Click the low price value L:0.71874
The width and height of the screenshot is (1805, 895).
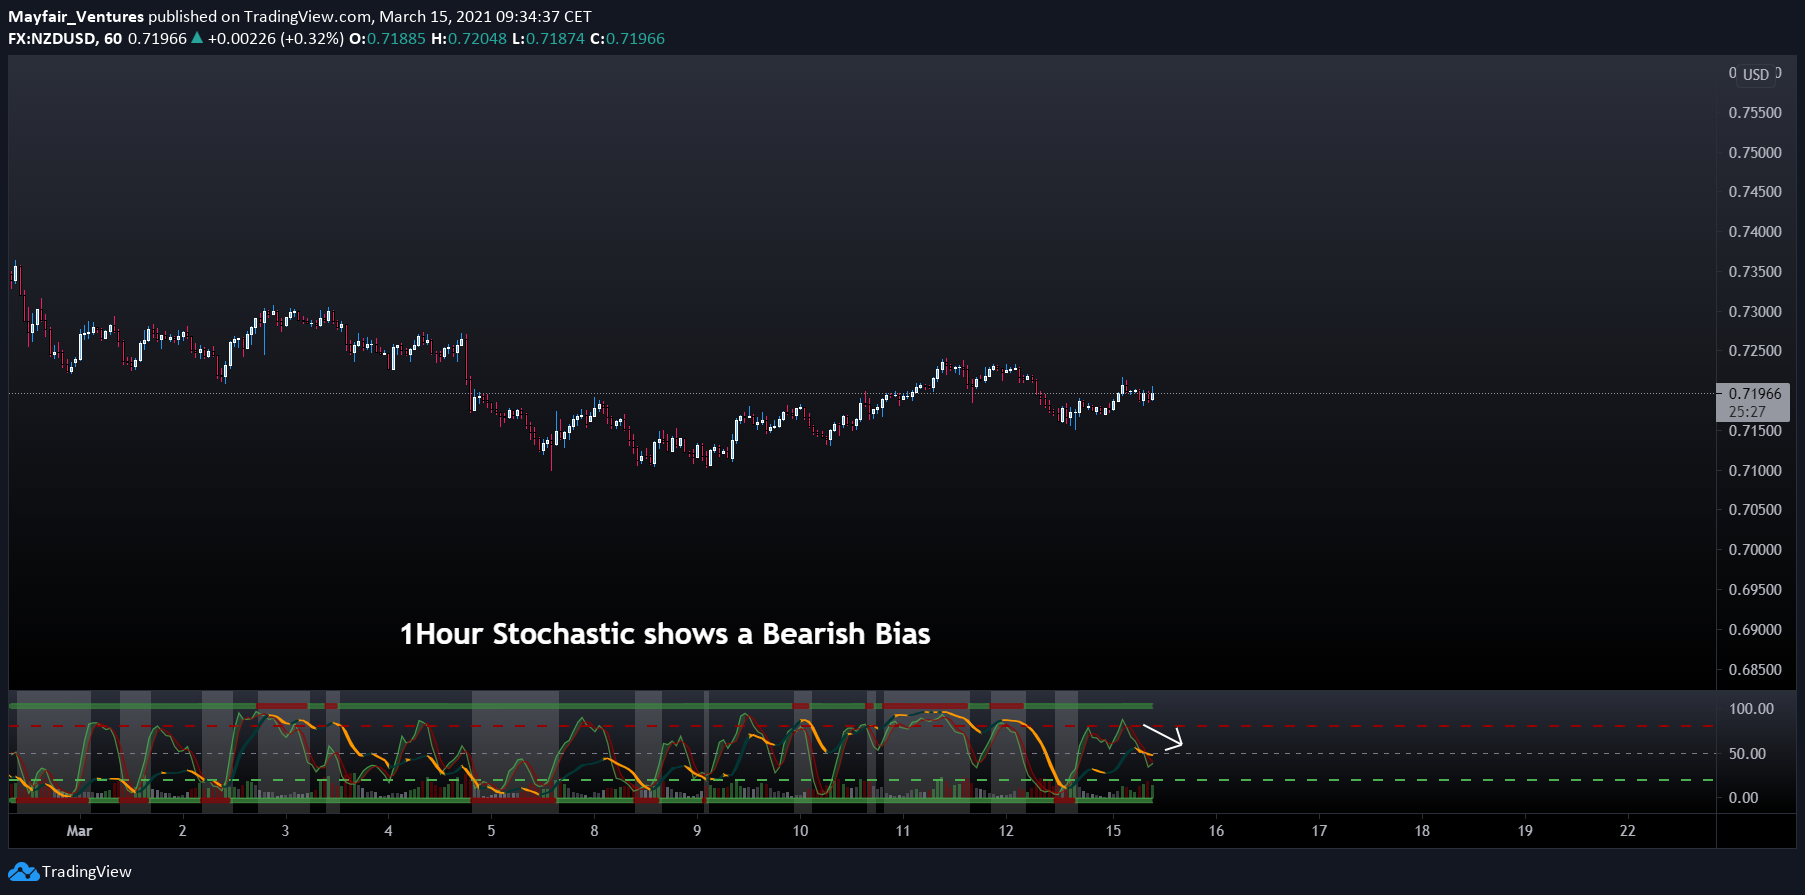click(x=548, y=39)
